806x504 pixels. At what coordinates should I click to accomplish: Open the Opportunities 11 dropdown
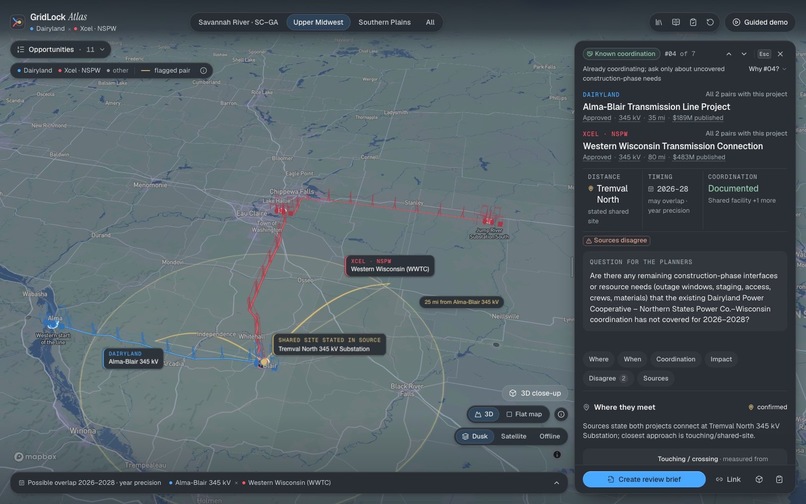point(61,49)
